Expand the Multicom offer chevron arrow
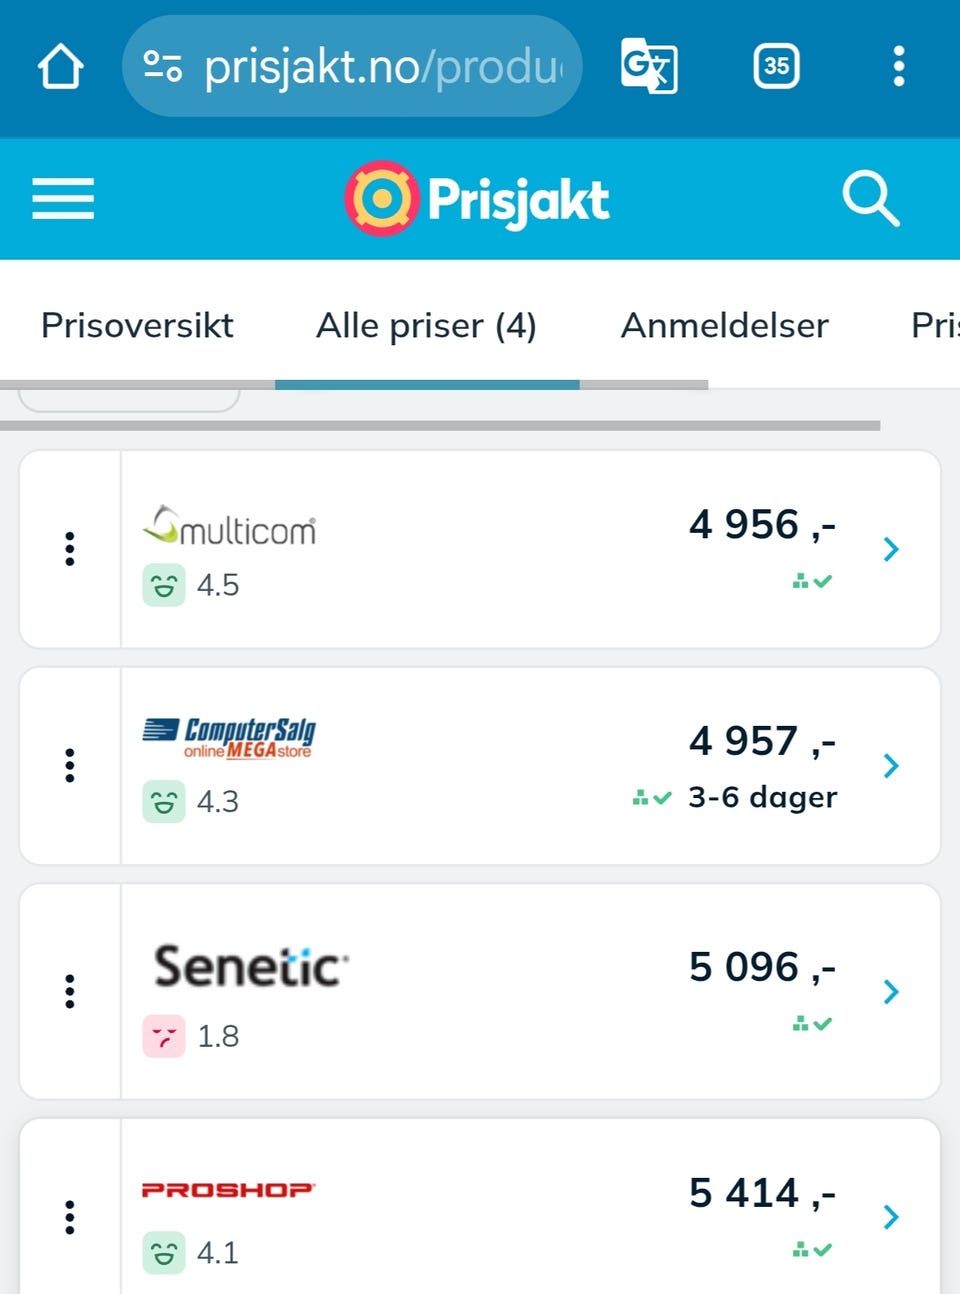The image size is (960, 1294). click(x=891, y=549)
